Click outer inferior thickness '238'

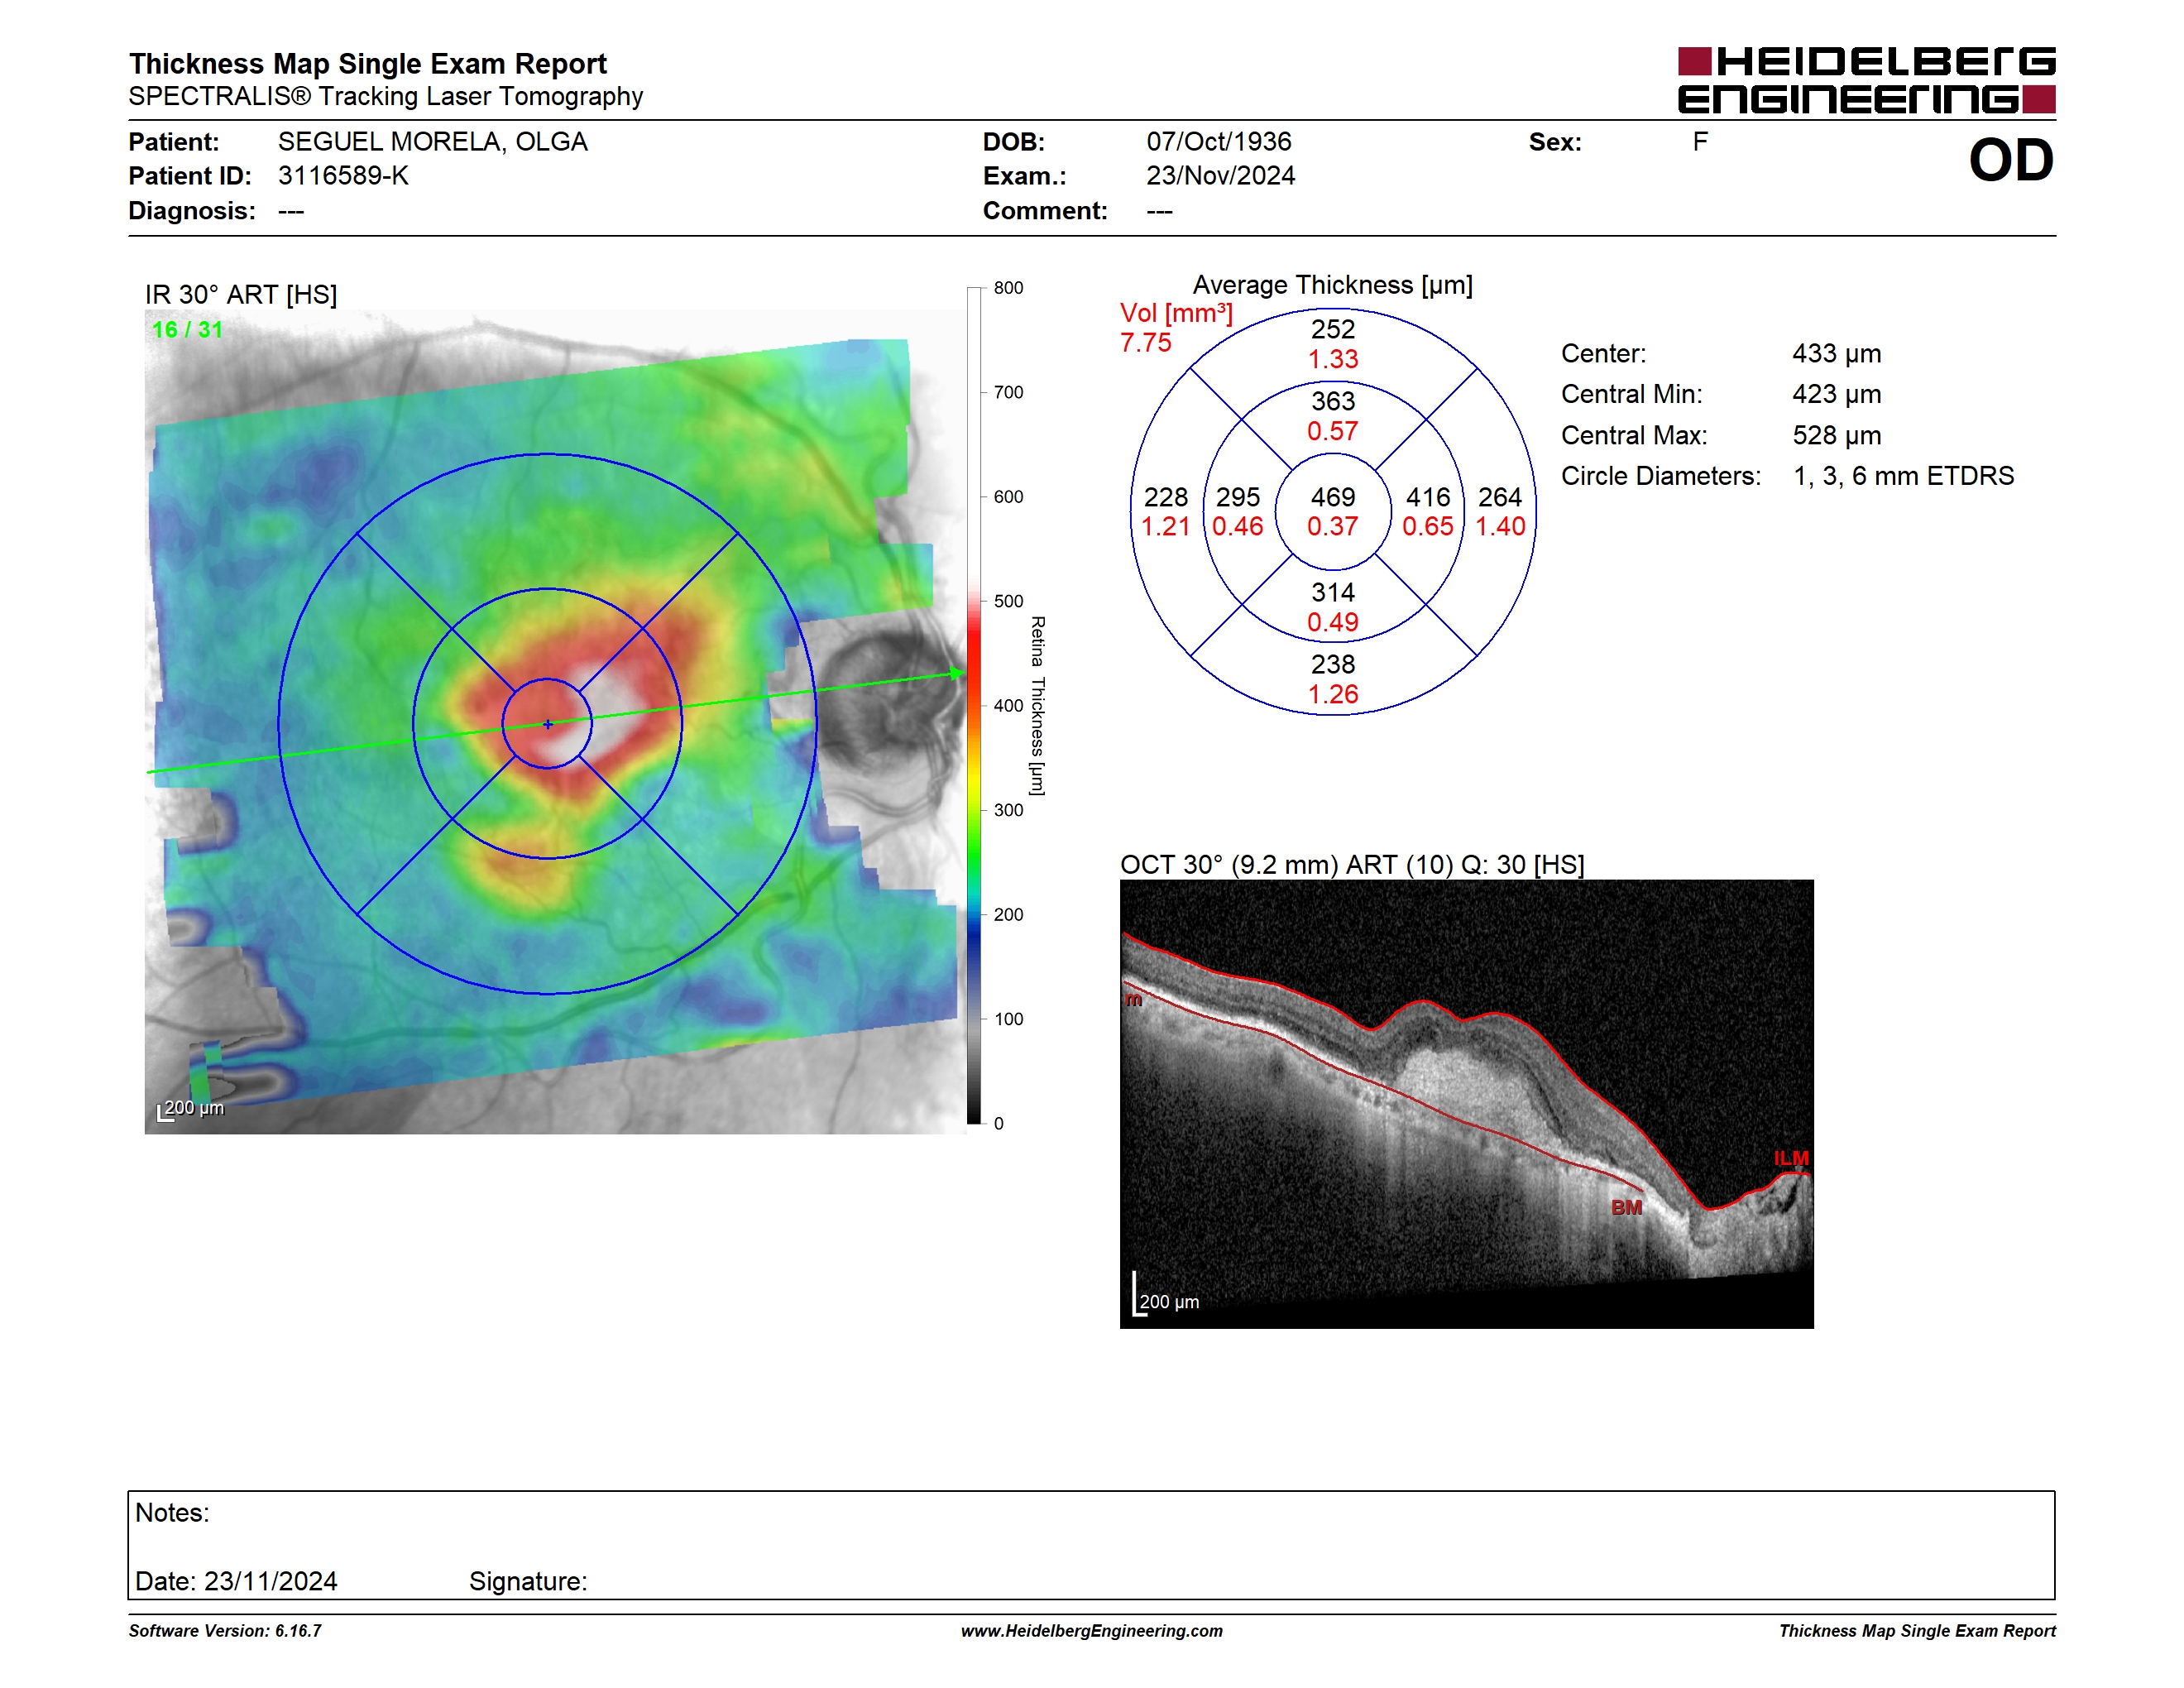[1333, 664]
